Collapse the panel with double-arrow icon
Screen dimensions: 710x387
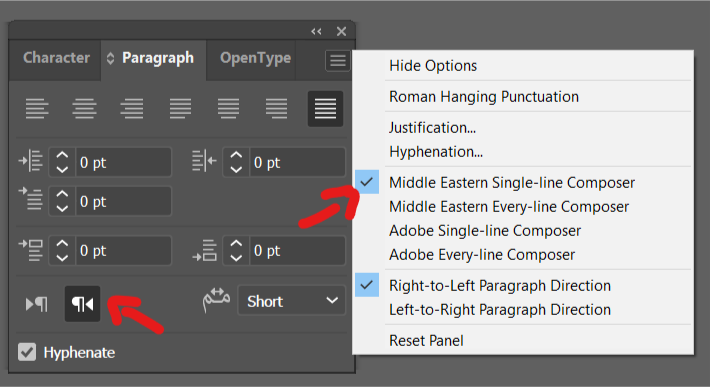[316, 31]
